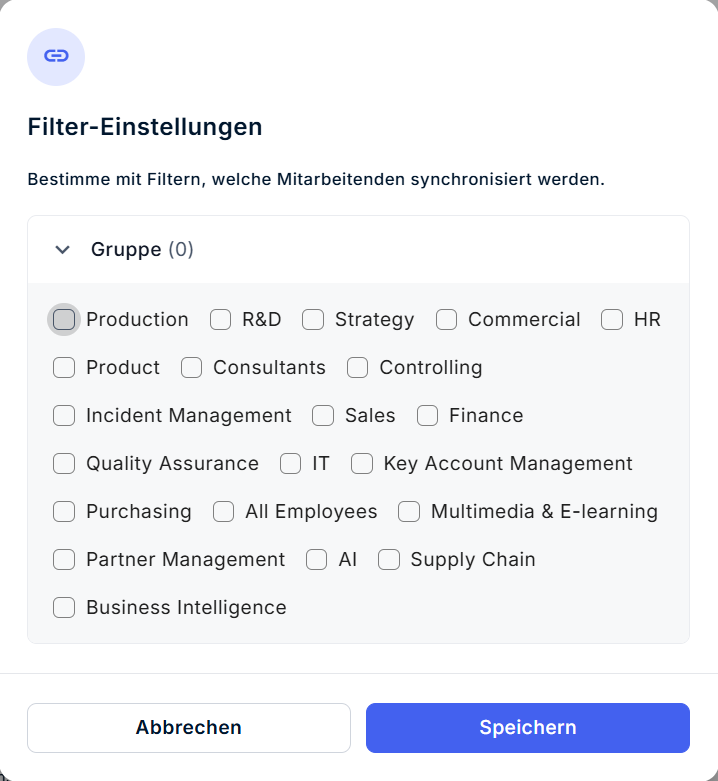Check the Quality Assurance checkbox
This screenshot has width=718, height=781.
coord(64,464)
